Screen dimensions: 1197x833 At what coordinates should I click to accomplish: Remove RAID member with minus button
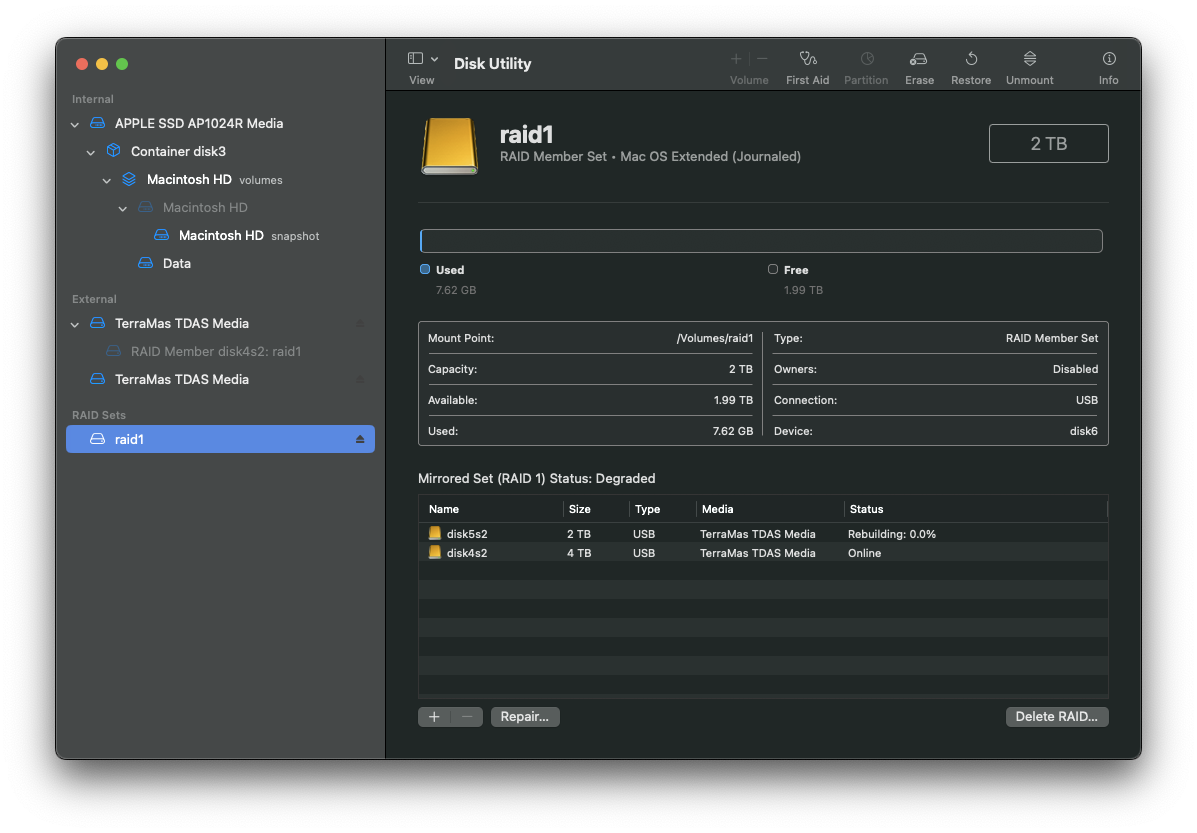467,716
